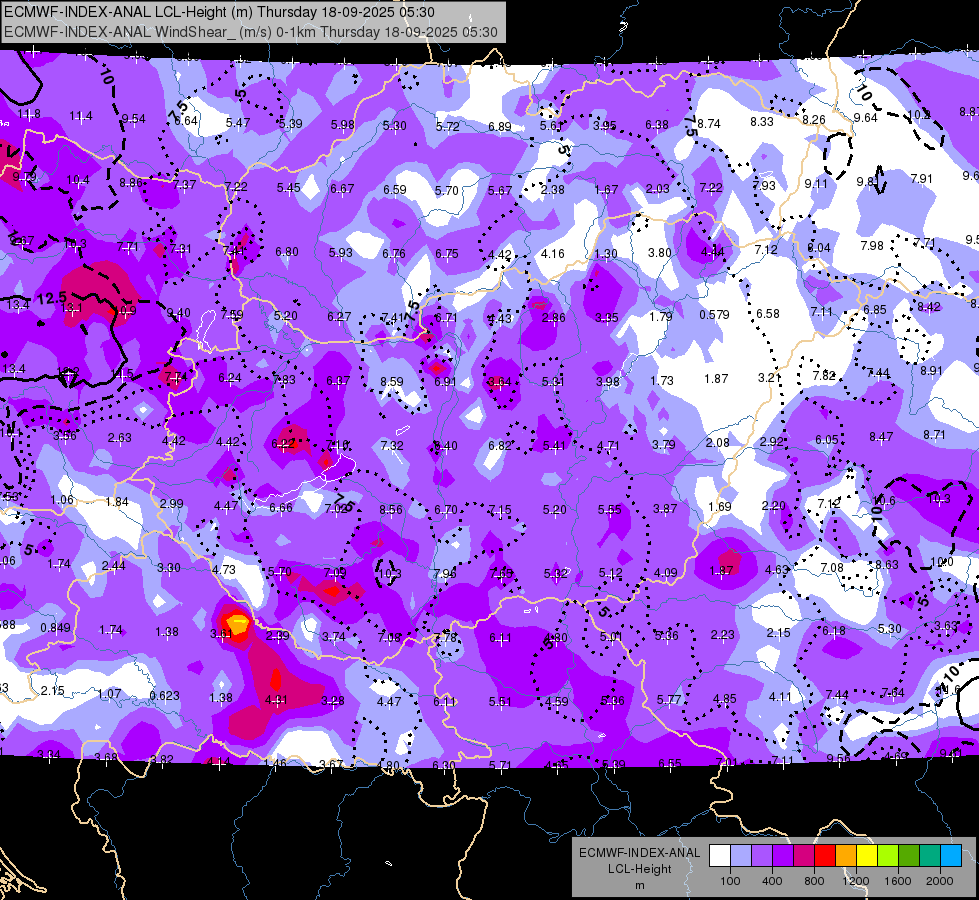Image resolution: width=979 pixels, height=900 pixels.
Task: Click the grid value 11.4
Action: pos(81,116)
